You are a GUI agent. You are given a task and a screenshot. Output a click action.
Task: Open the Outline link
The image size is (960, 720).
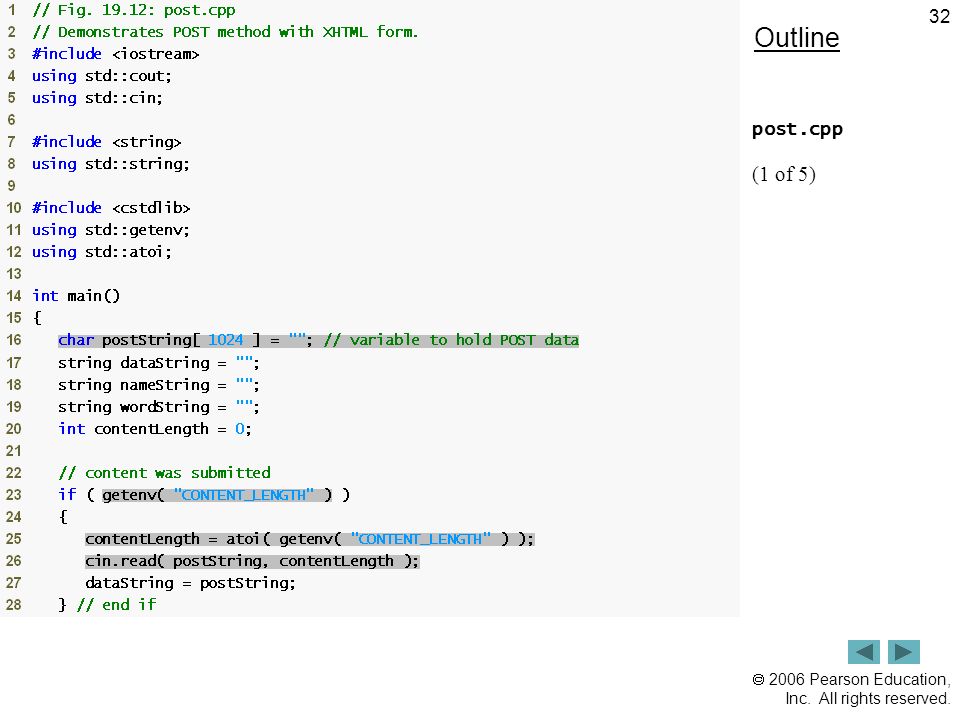(x=797, y=38)
